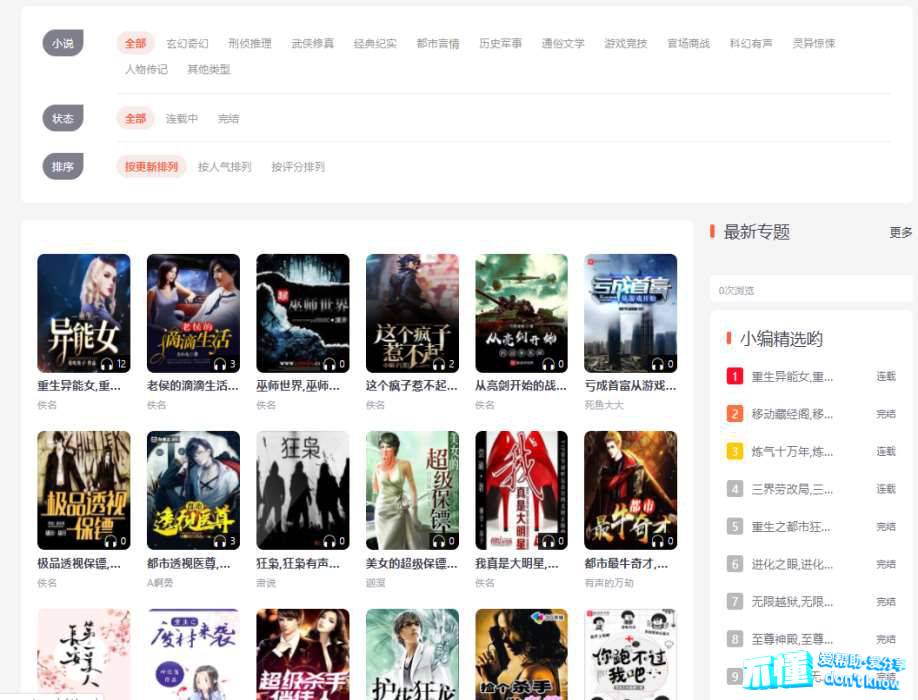Click headphone icon on 亏成首富 cover

[658, 364]
